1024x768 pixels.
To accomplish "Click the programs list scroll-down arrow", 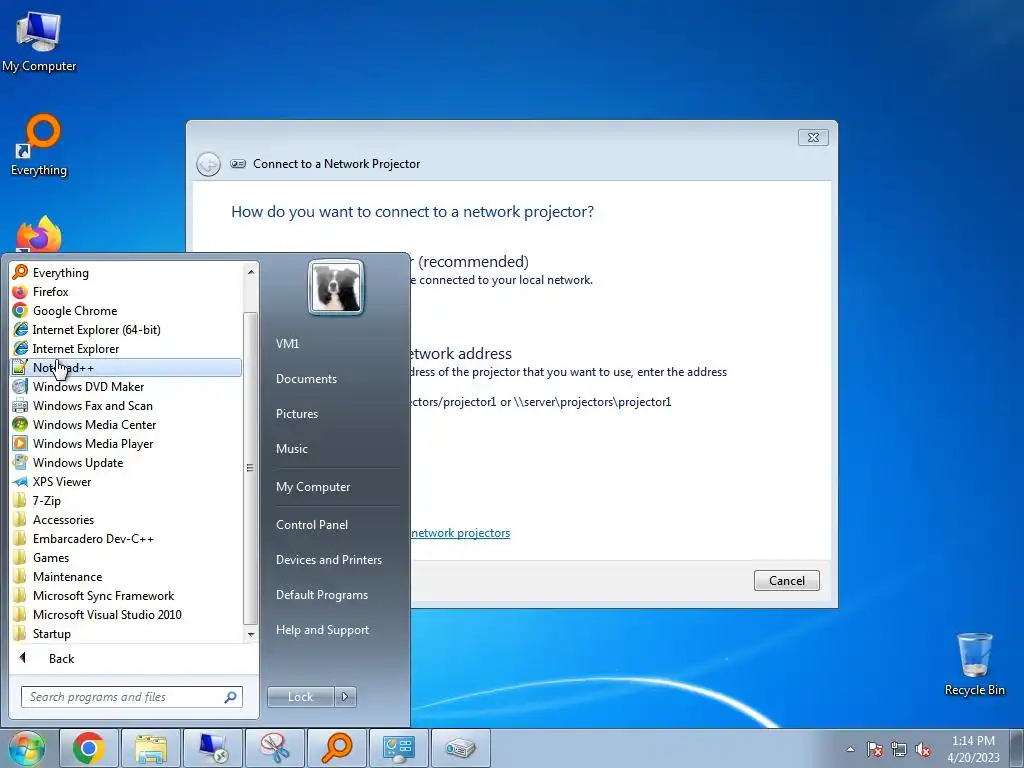I will pos(251,634).
